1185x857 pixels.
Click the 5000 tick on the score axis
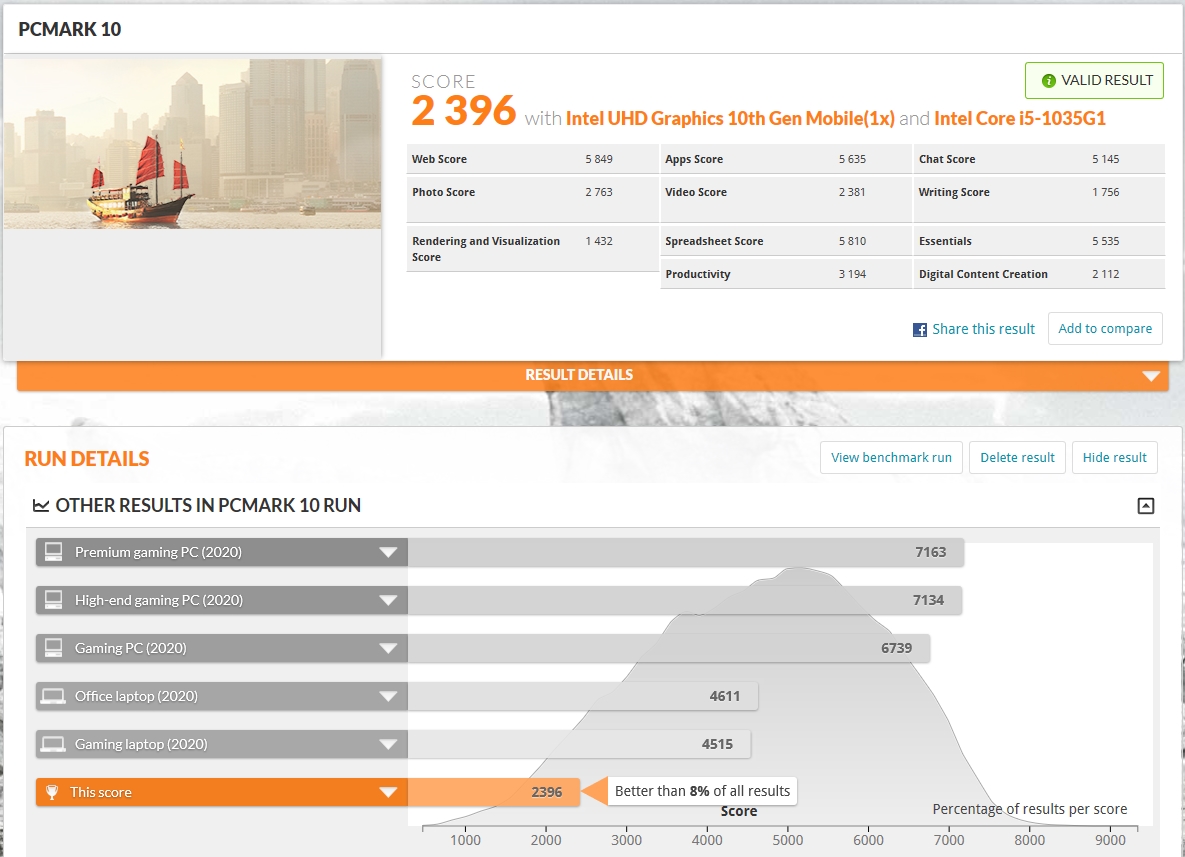[787, 840]
